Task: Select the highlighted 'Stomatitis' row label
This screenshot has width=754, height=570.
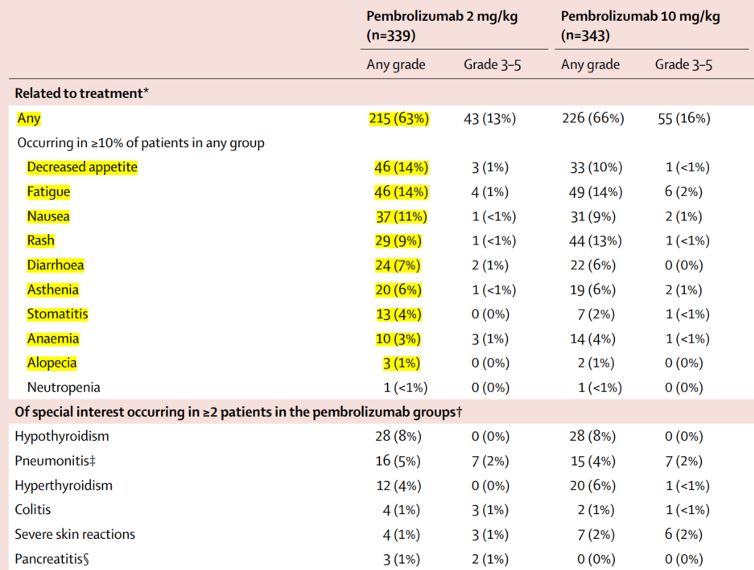Action: point(58,314)
